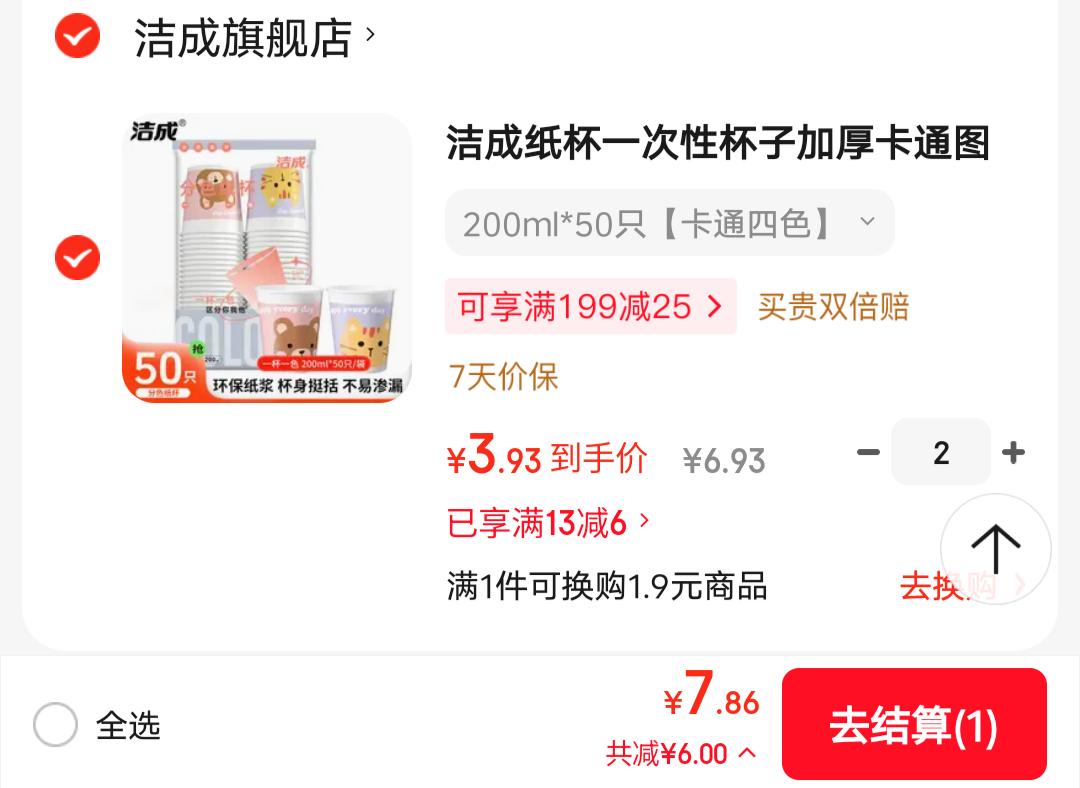Increase quantity with the plus icon
The image size is (1080, 788).
pyautogui.click(x=1013, y=453)
